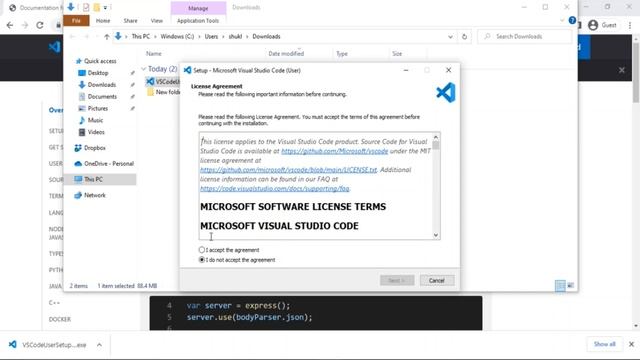Click the VS Code logo in Setup header
Viewport: 640px width, 360px height.
click(x=446, y=92)
